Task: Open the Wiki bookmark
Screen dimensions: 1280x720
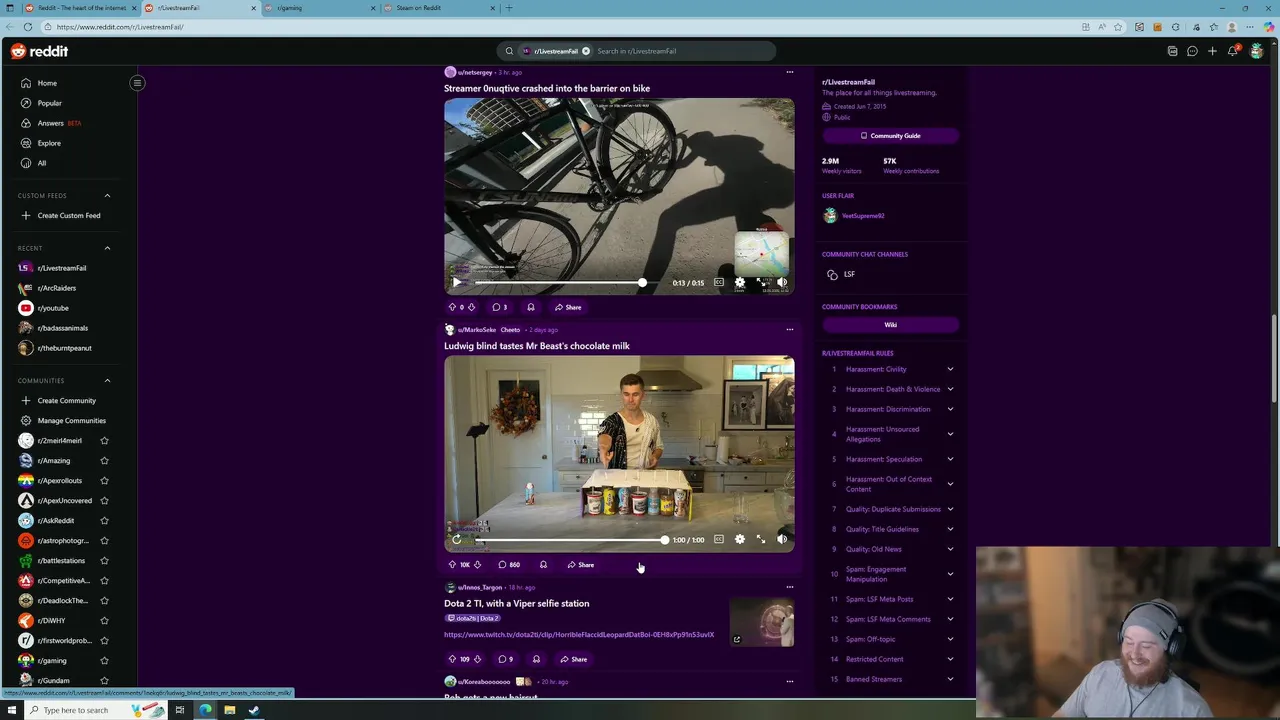Action: (890, 325)
